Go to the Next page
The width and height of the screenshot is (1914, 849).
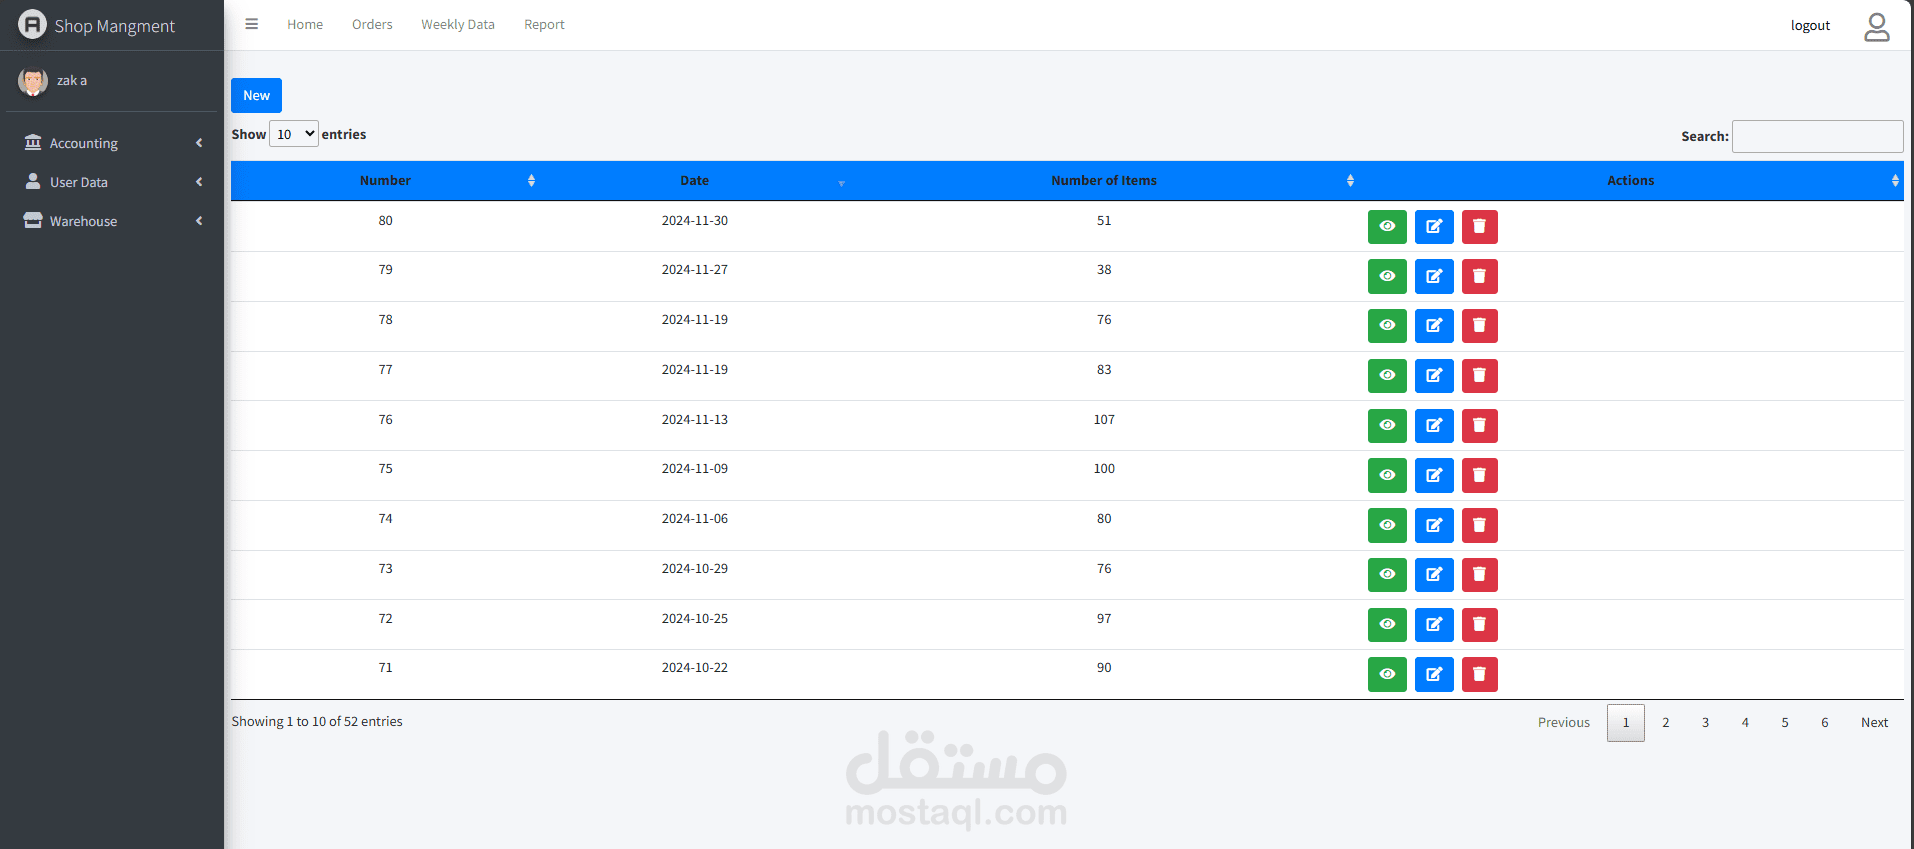[1874, 722]
